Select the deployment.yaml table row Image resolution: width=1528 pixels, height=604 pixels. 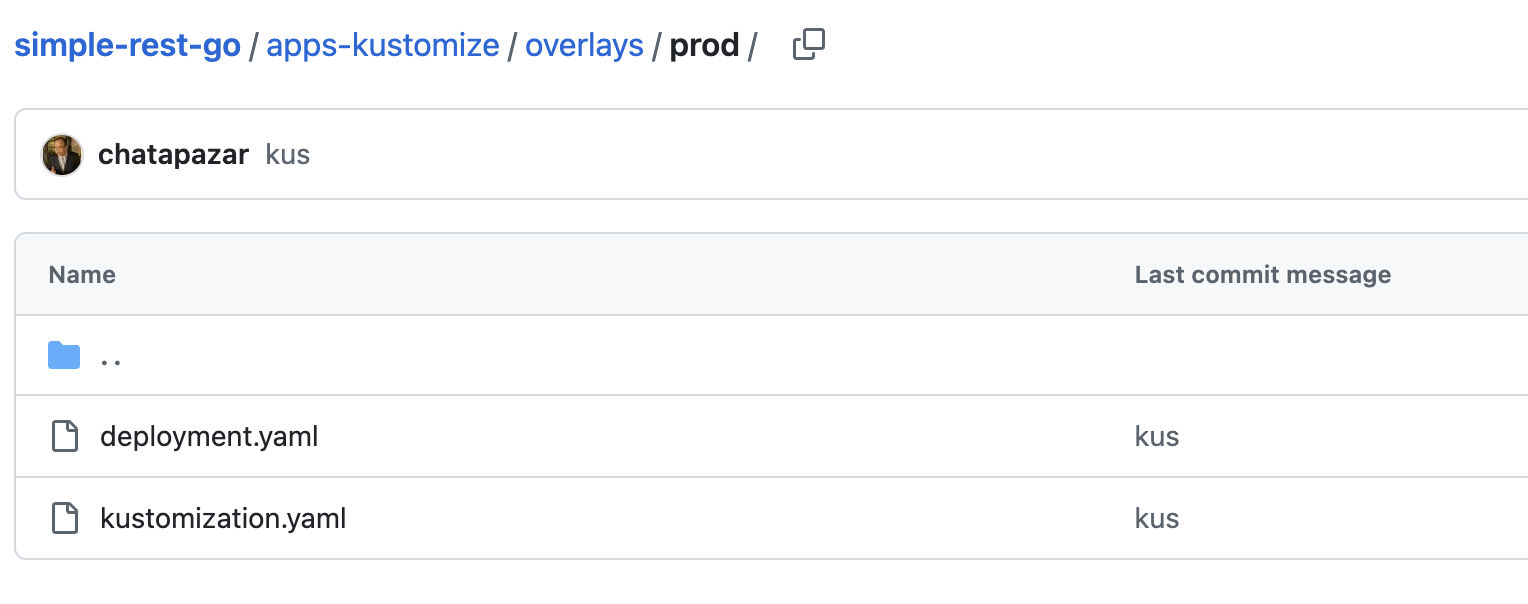(771, 437)
